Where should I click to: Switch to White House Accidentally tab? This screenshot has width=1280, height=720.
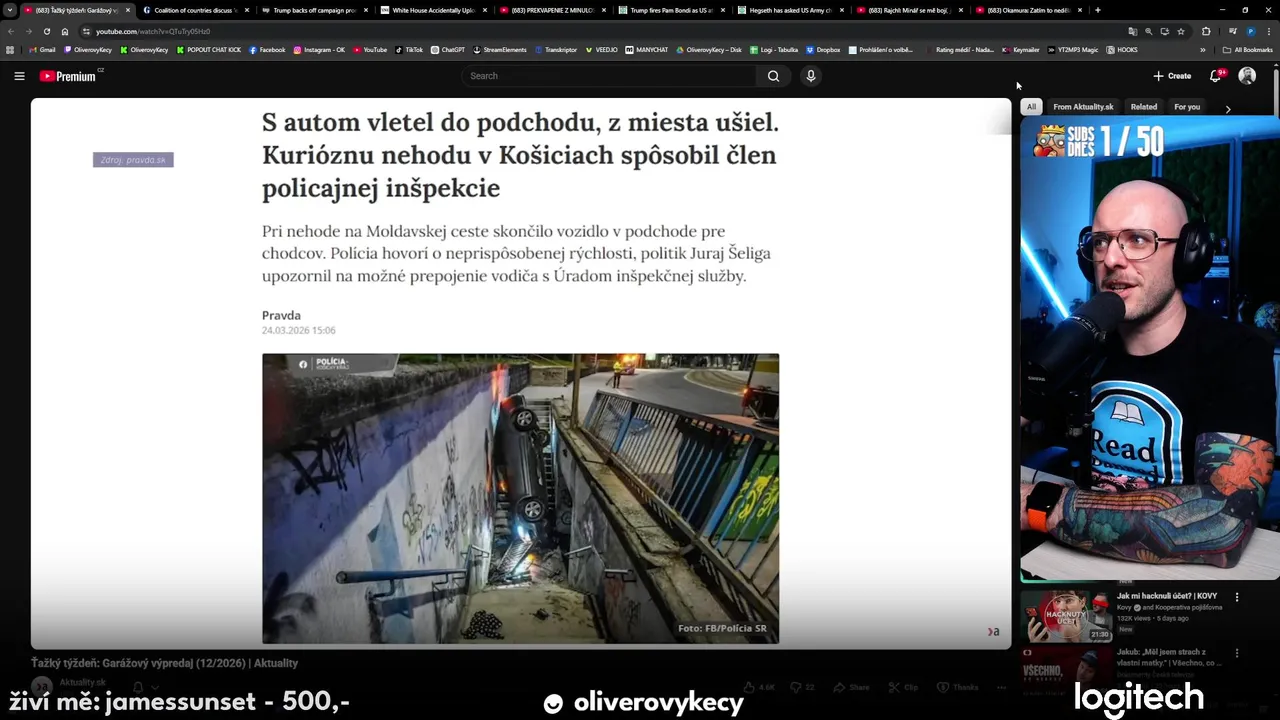433,10
